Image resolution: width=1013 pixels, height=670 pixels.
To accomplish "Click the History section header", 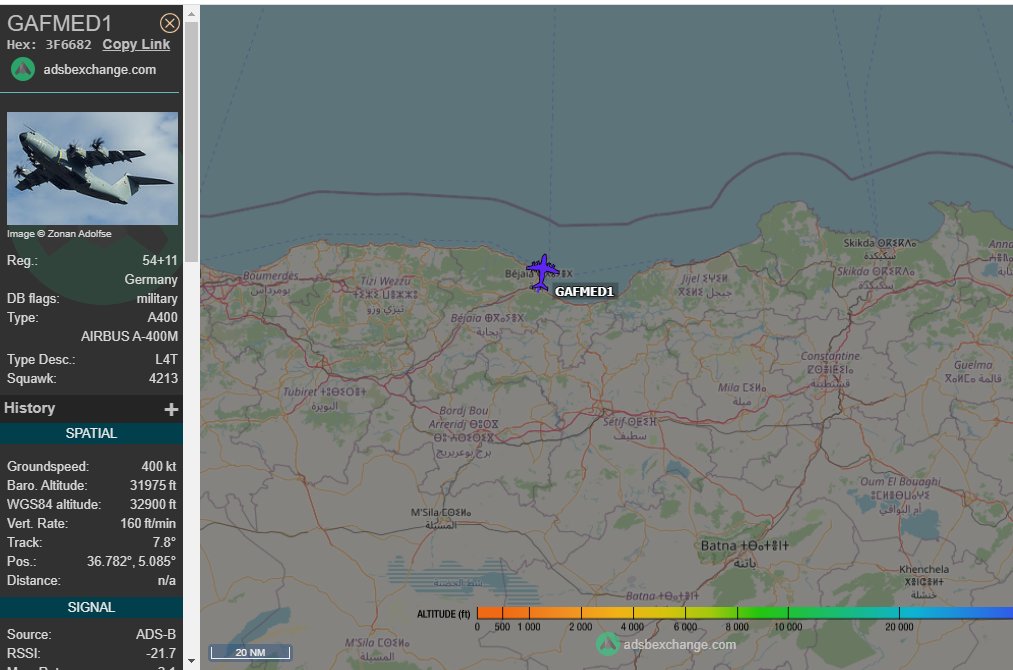I will click(91, 408).
